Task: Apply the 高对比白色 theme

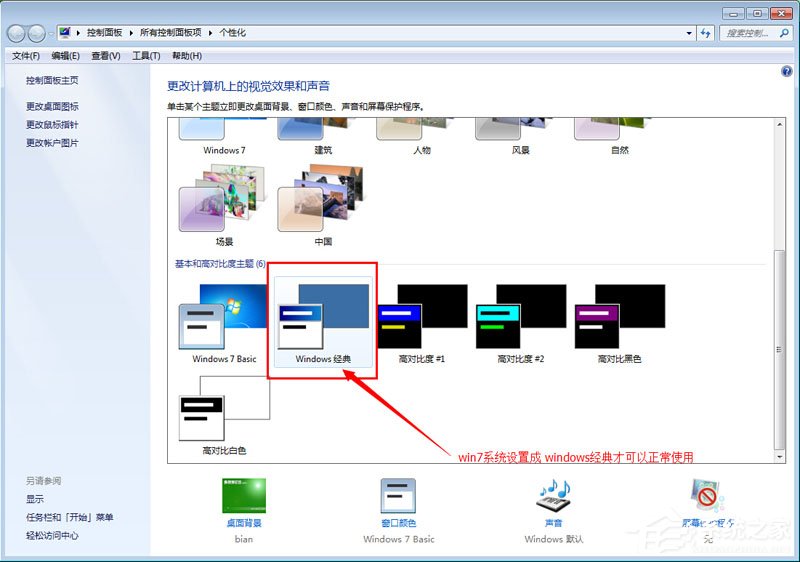Action: tap(224, 417)
